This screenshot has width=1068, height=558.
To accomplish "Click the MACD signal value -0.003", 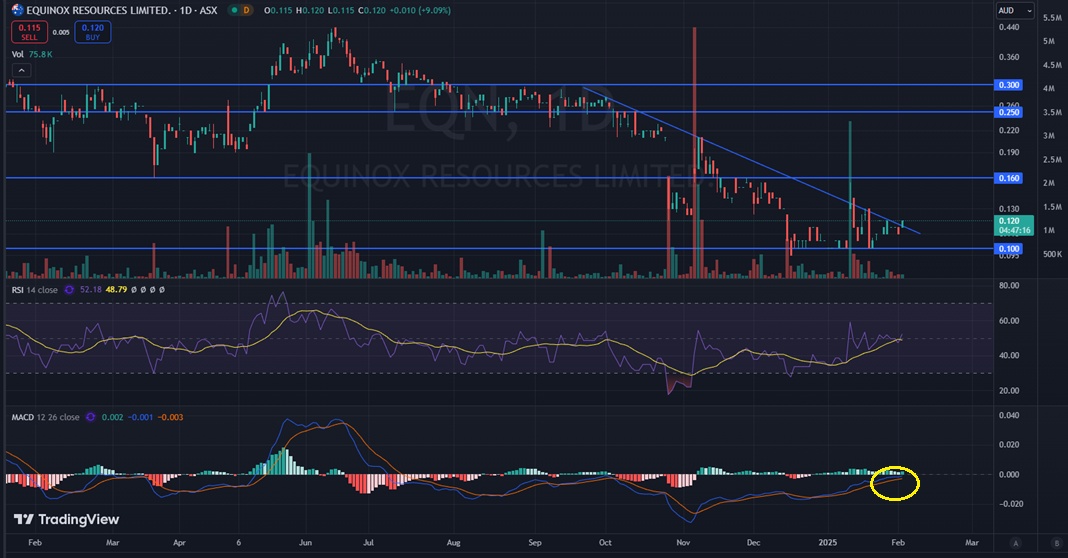I will (170, 417).
